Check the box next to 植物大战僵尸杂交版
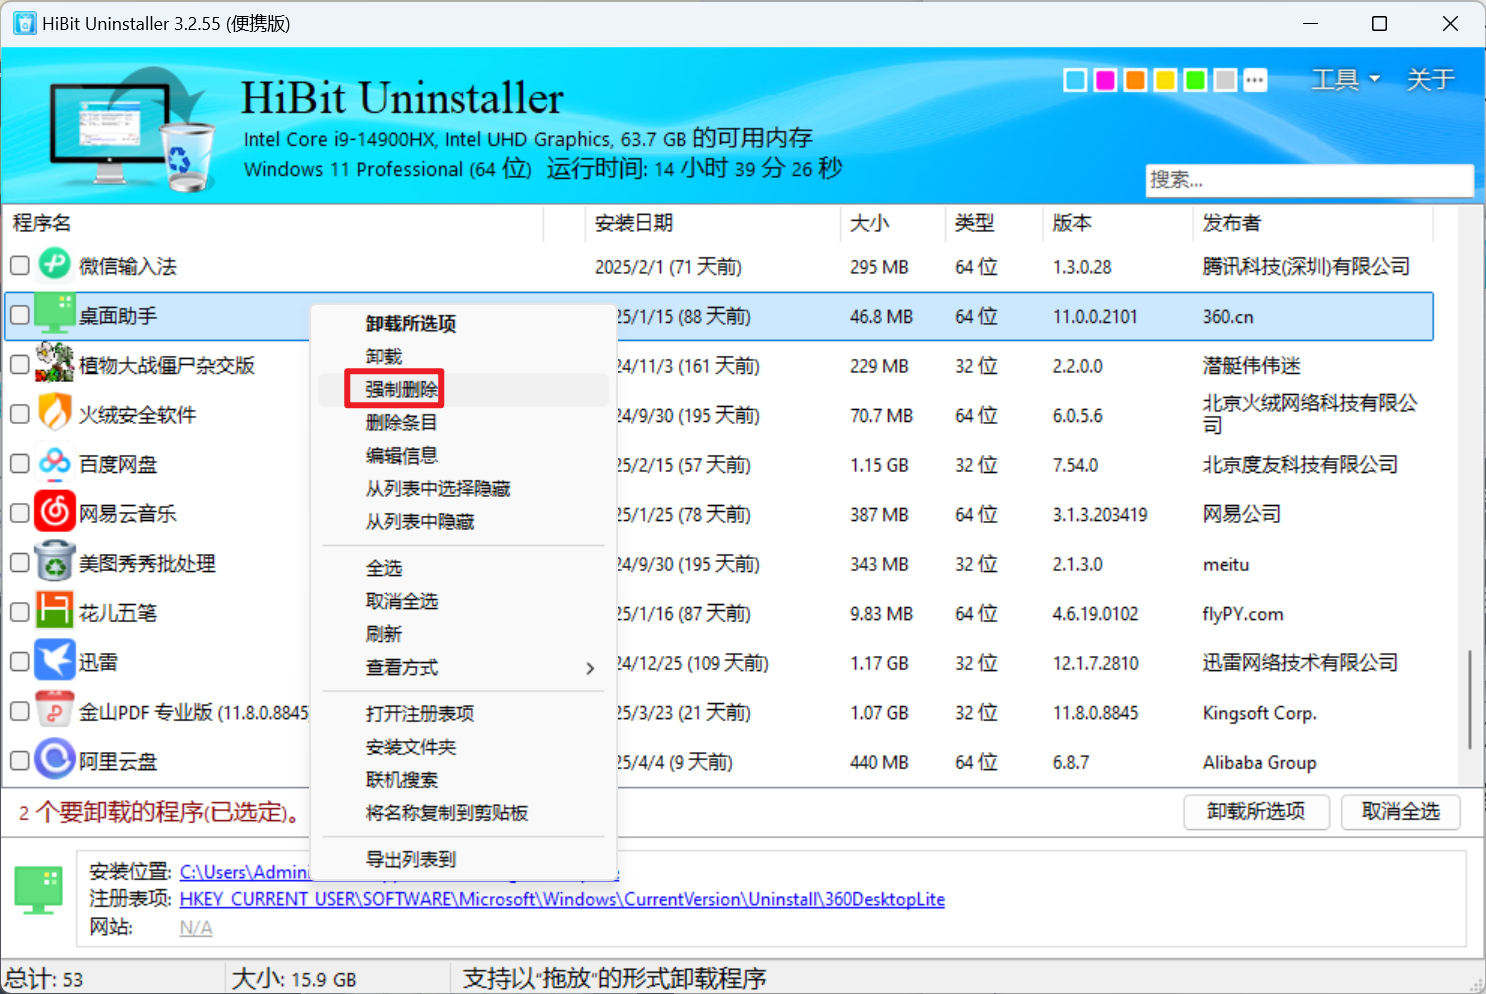 point(19,365)
